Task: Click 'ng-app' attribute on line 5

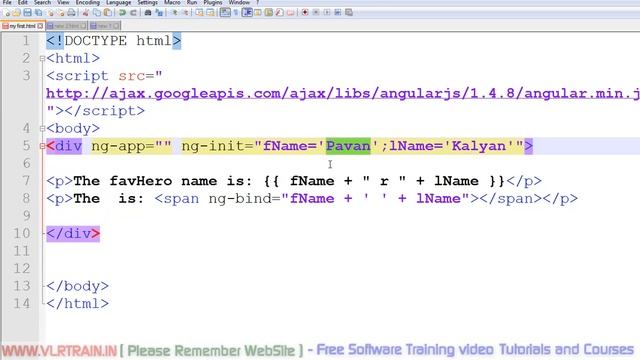Action: point(118,147)
